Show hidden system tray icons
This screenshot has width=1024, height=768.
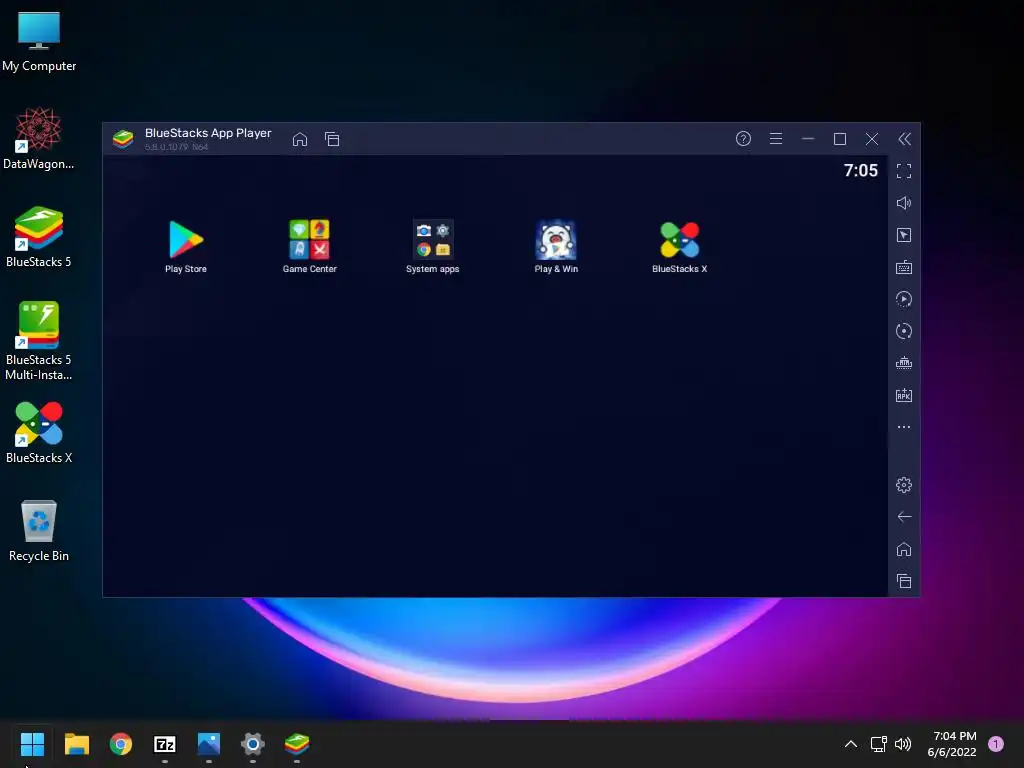851,744
